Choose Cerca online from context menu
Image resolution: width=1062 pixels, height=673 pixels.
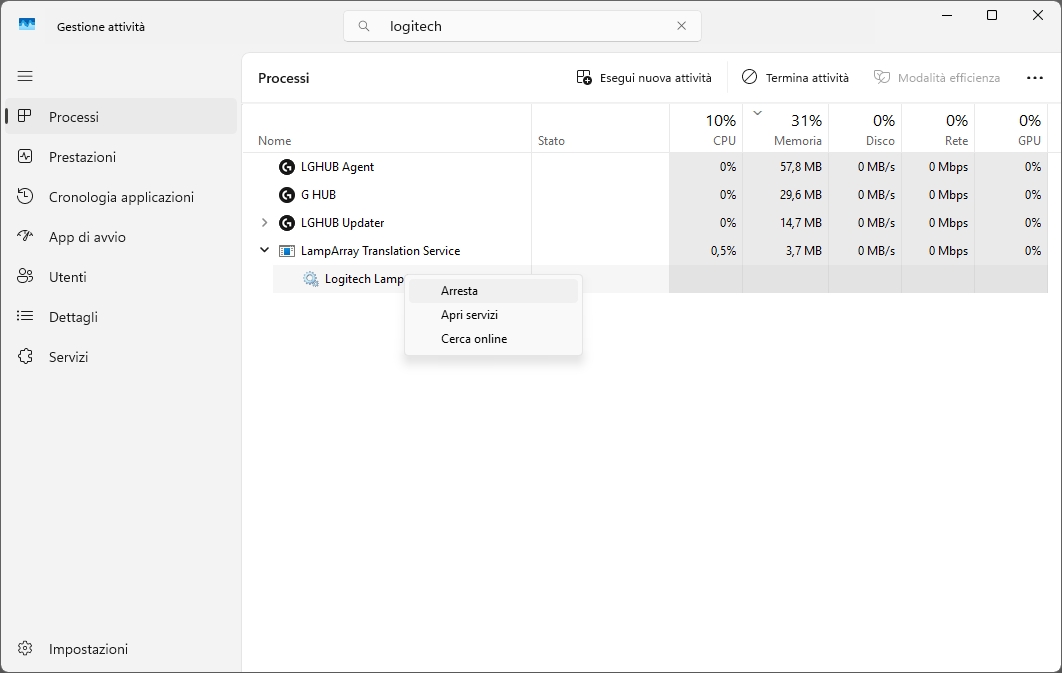coord(494,339)
